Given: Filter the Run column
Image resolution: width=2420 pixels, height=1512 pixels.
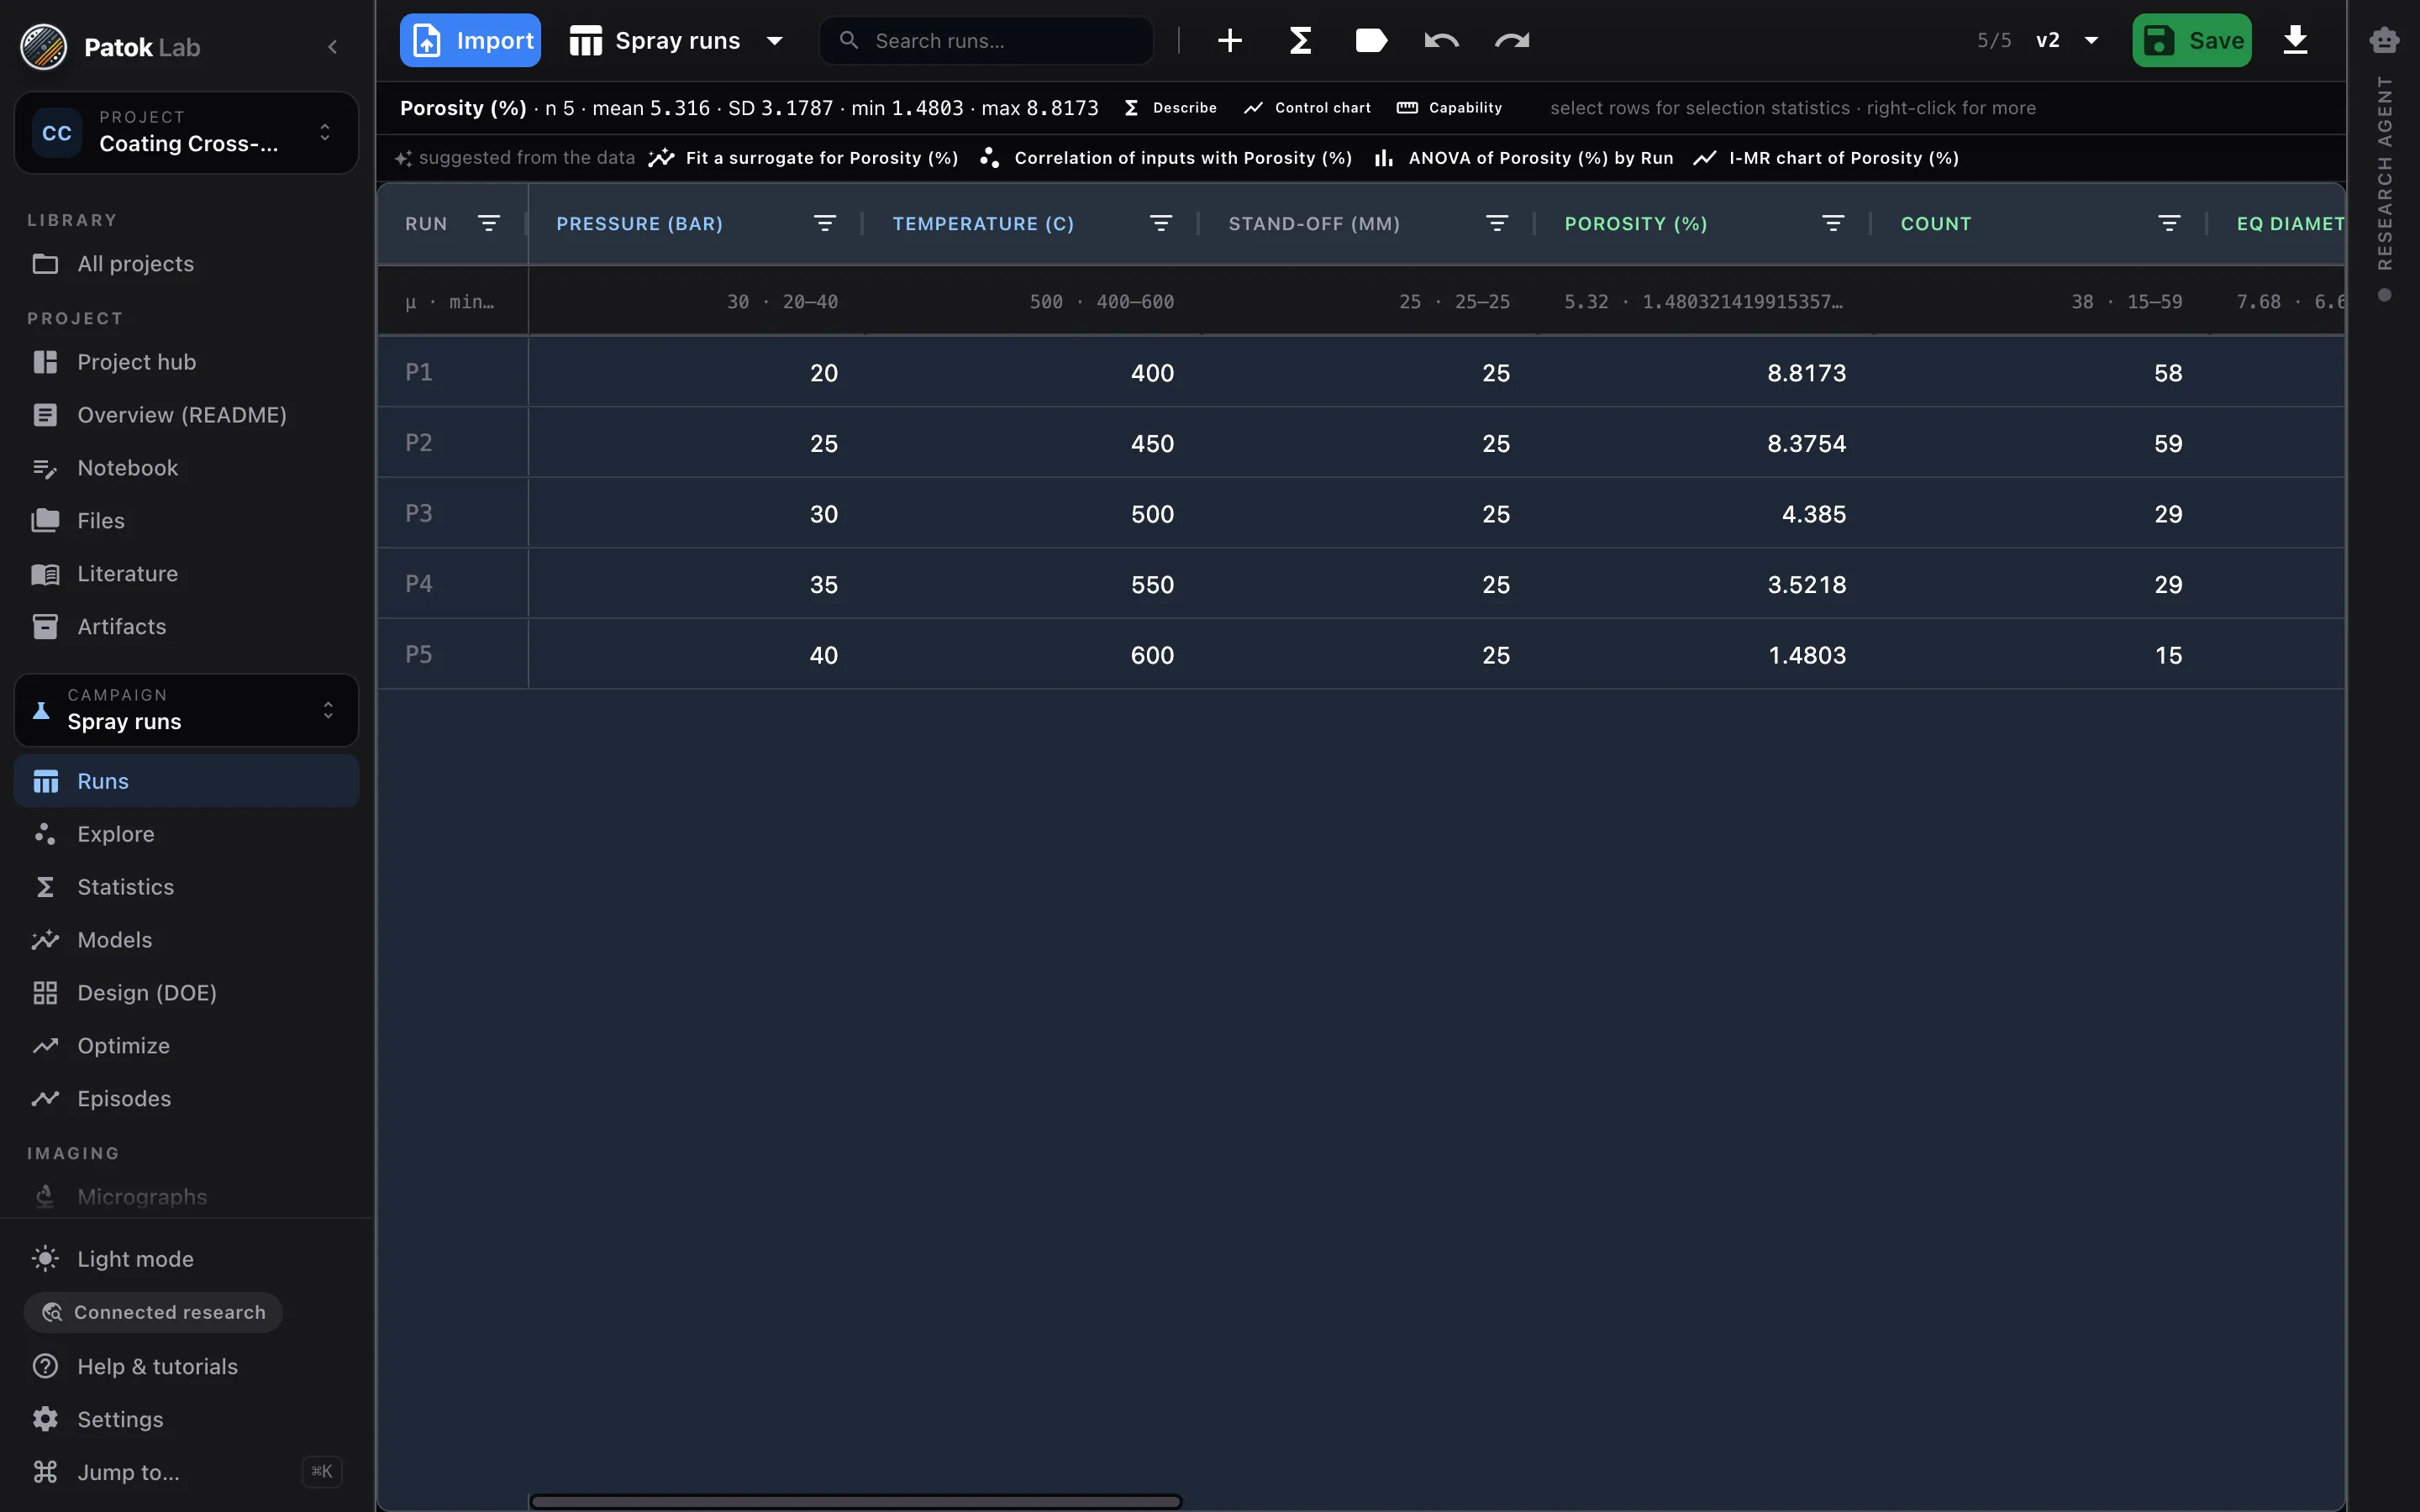Looking at the screenshot, I should (x=488, y=223).
